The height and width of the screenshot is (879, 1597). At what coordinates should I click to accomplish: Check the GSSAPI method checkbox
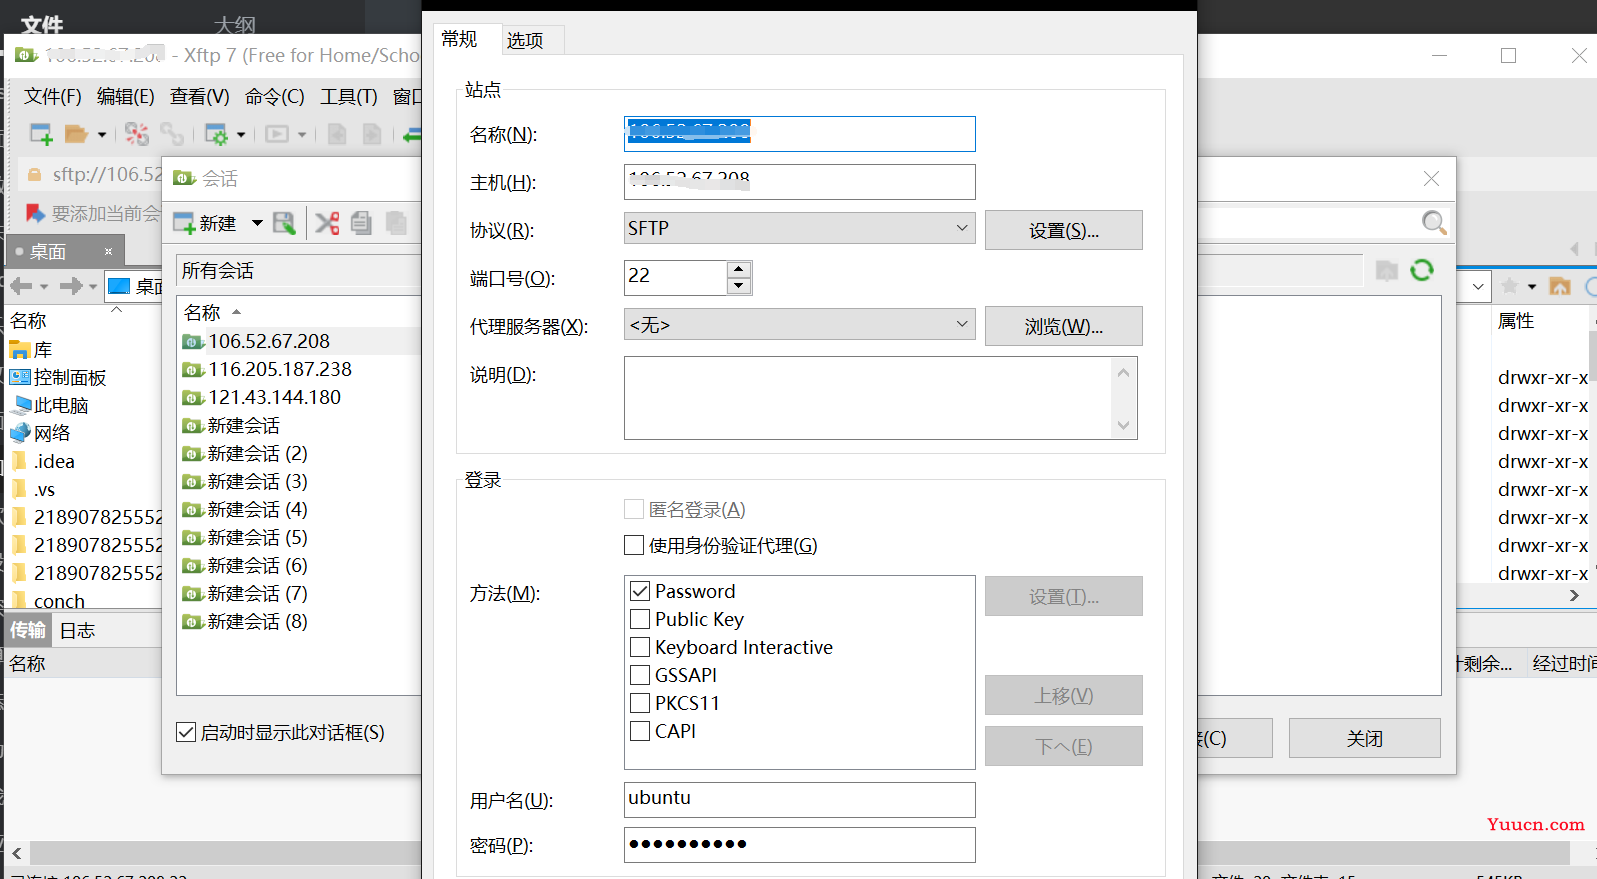[640, 675]
